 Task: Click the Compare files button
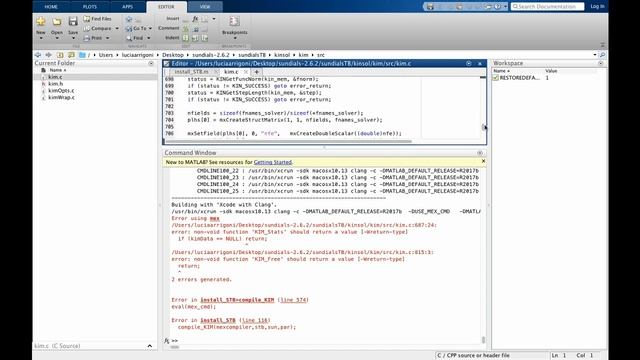pos(98,29)
